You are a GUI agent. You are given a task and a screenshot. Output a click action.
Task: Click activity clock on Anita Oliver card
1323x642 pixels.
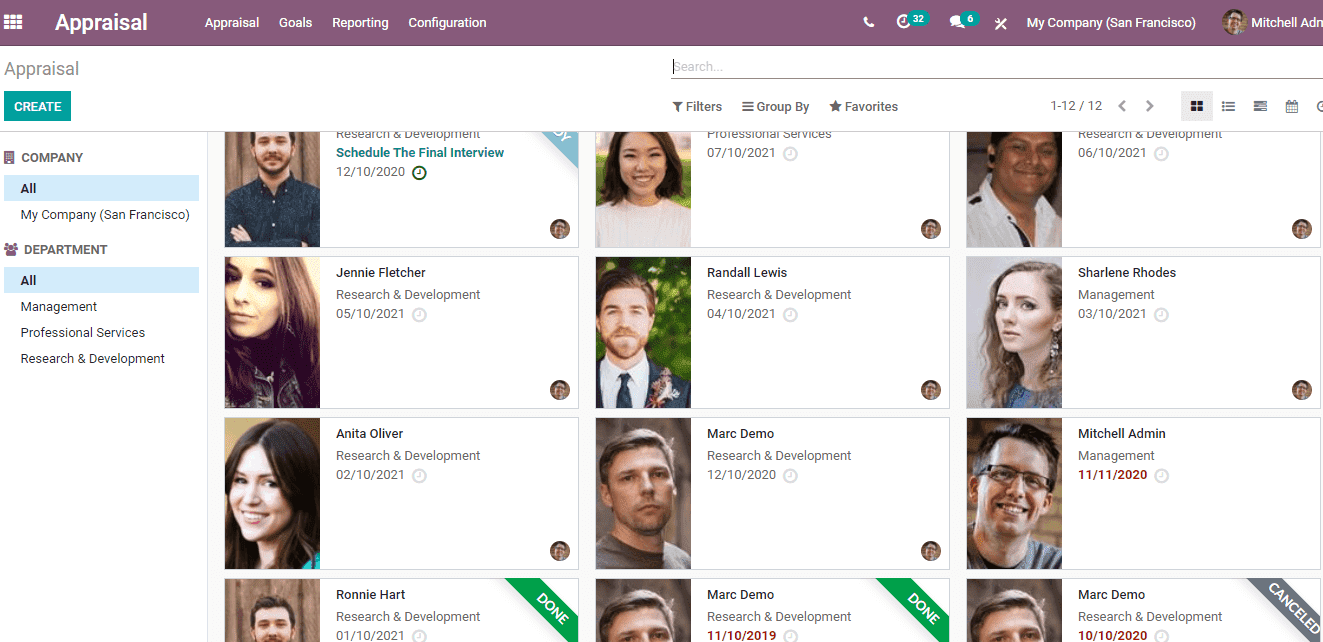coord(419,476)
